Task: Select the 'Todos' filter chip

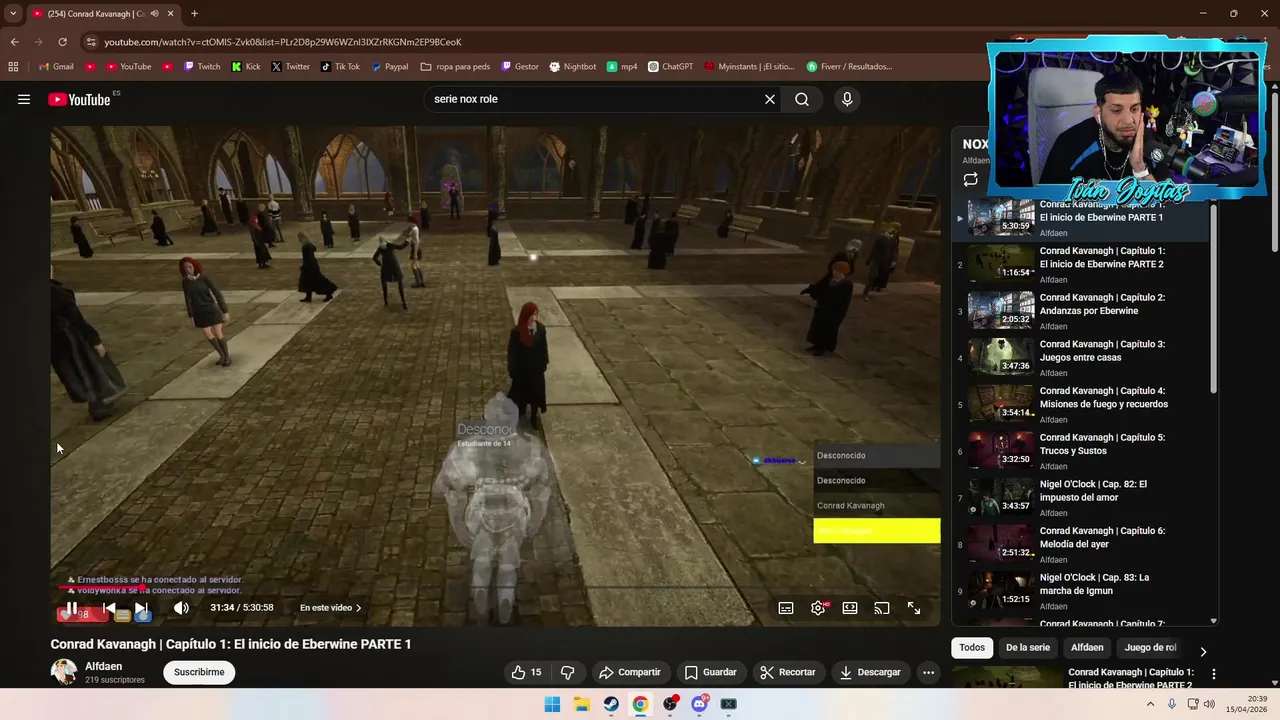Action: point(972,648)
